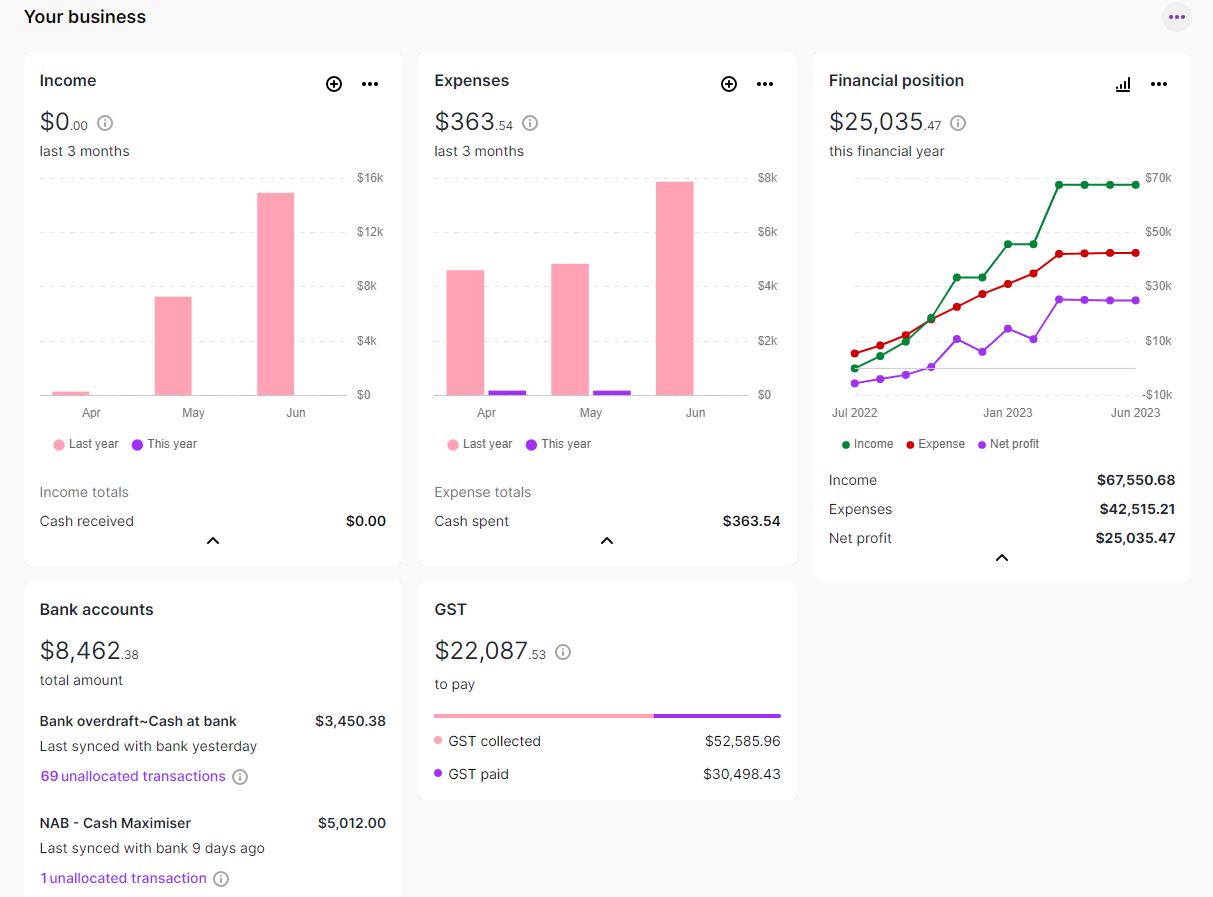1213x897 pixels.
Task: Open the Your business more options menu
Action: pyautogui.click(x=1177, y=17)
